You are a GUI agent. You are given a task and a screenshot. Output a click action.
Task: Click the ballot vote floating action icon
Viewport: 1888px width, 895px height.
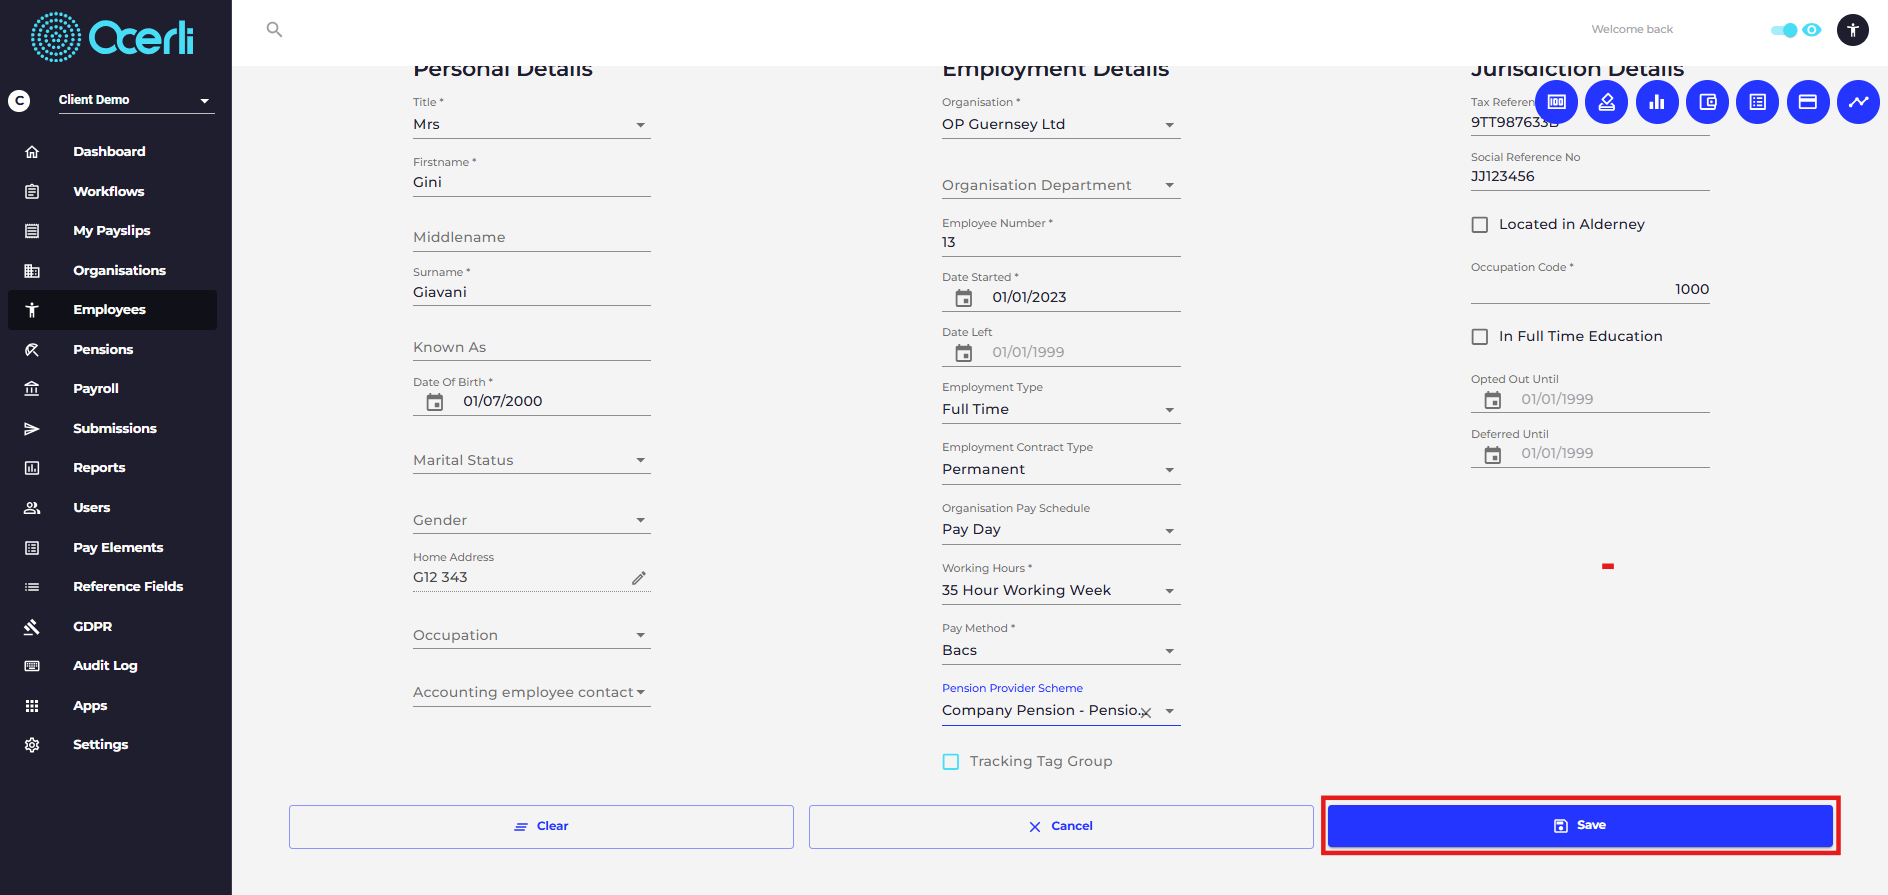click(x=1607, y=102)
